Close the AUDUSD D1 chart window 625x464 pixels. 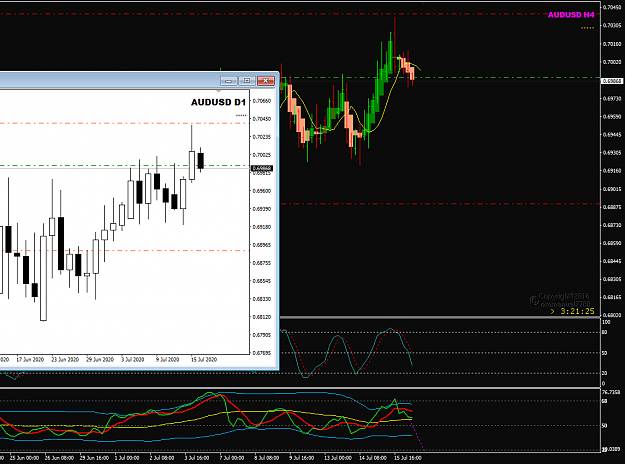point(265,81)
